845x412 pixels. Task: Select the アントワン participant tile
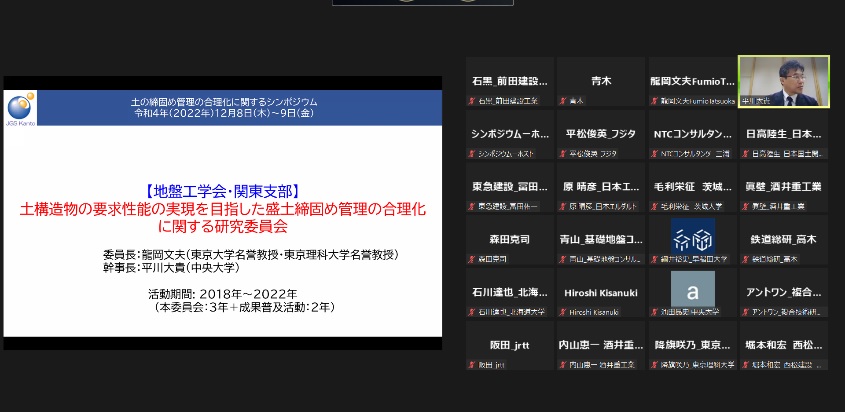783,294
